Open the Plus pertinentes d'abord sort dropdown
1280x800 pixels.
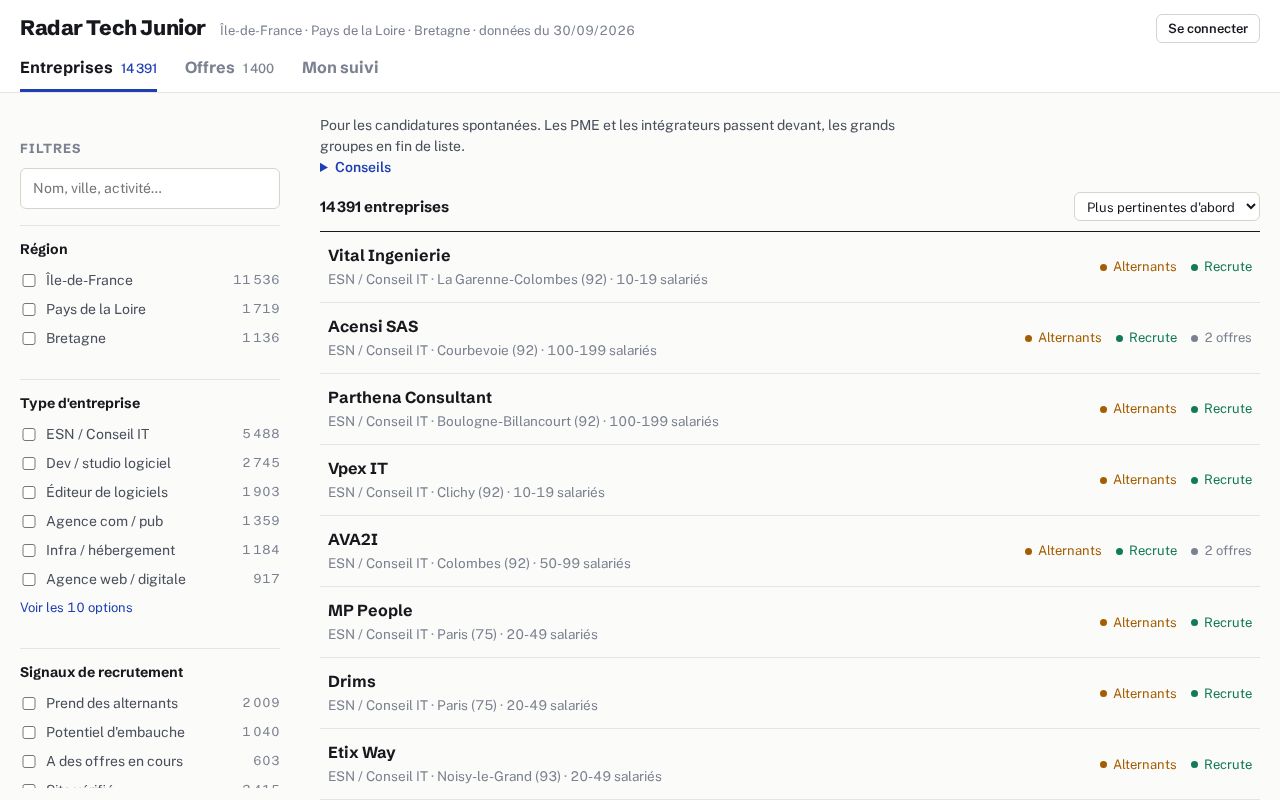click(1166, 207)
